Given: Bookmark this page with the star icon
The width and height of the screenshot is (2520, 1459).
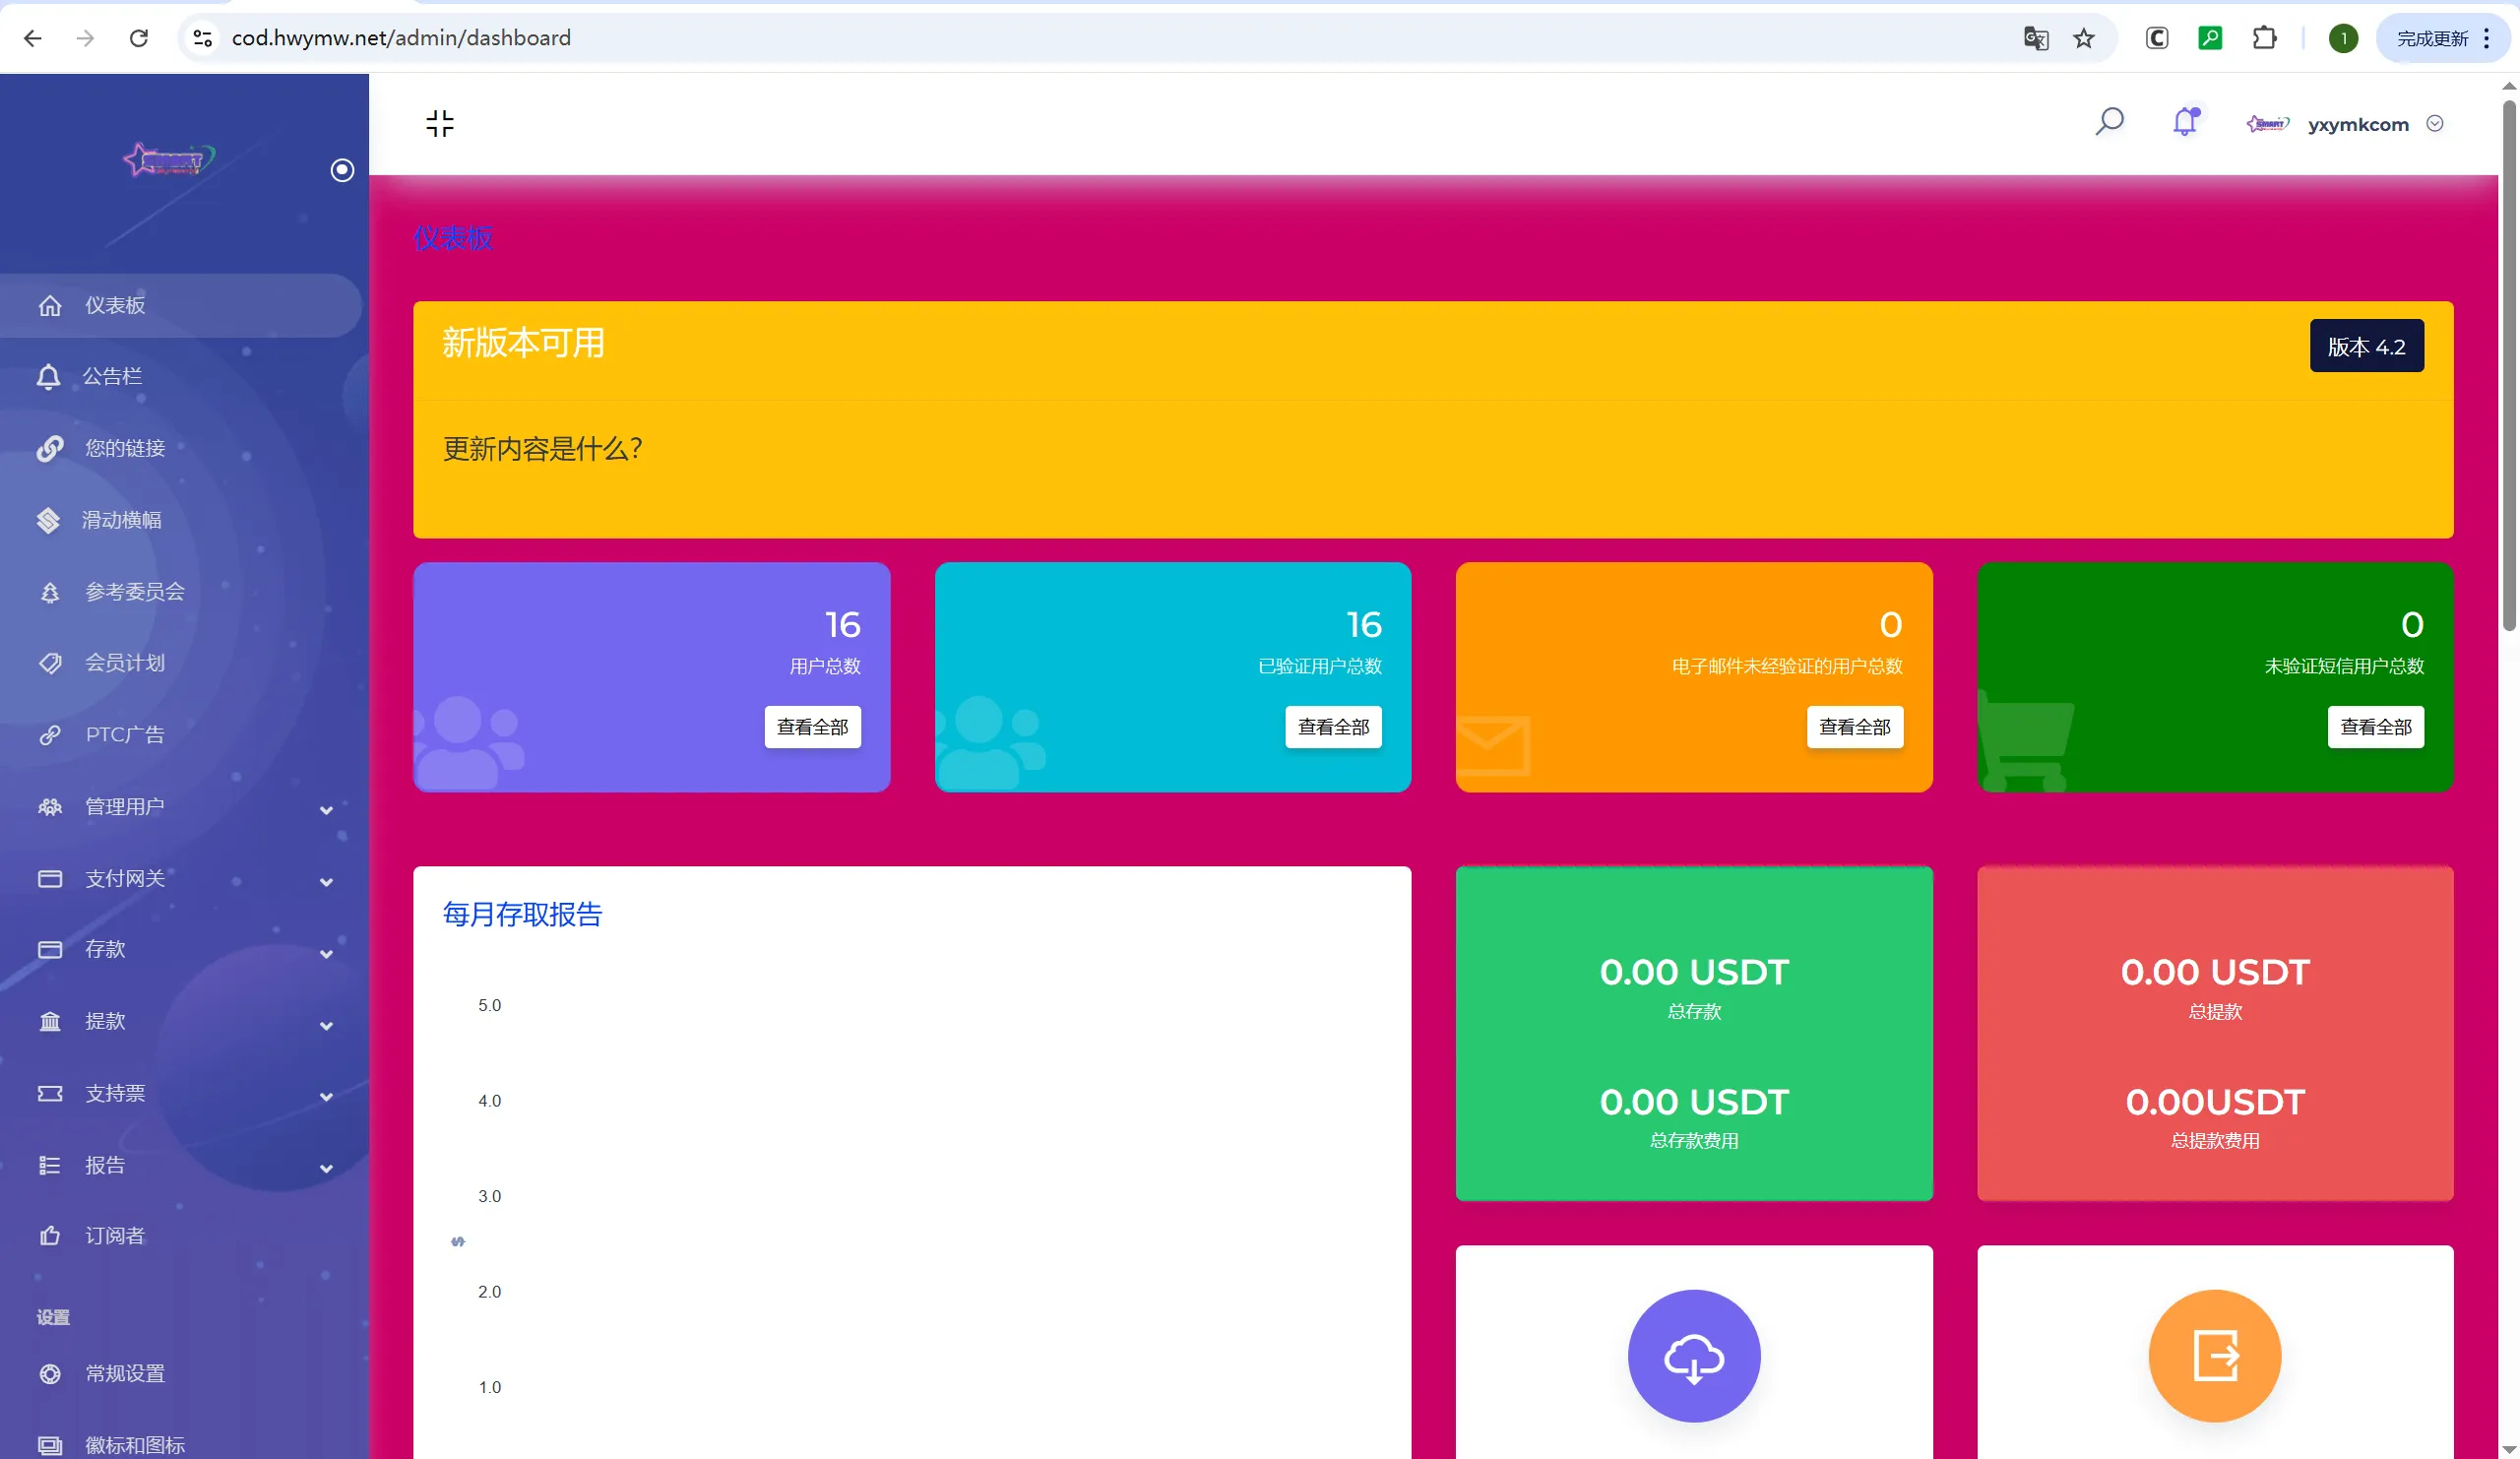Looking at the screenshot, I should pos(2083,38).
